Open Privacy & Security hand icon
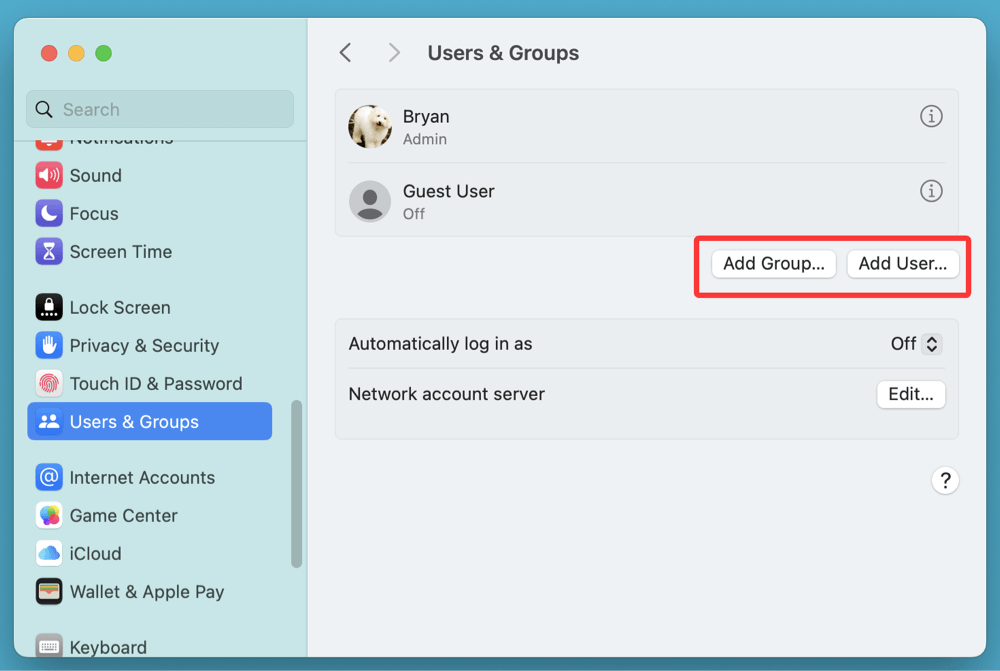The height and width of the screenshot is (671, 1000). (49, 346)
